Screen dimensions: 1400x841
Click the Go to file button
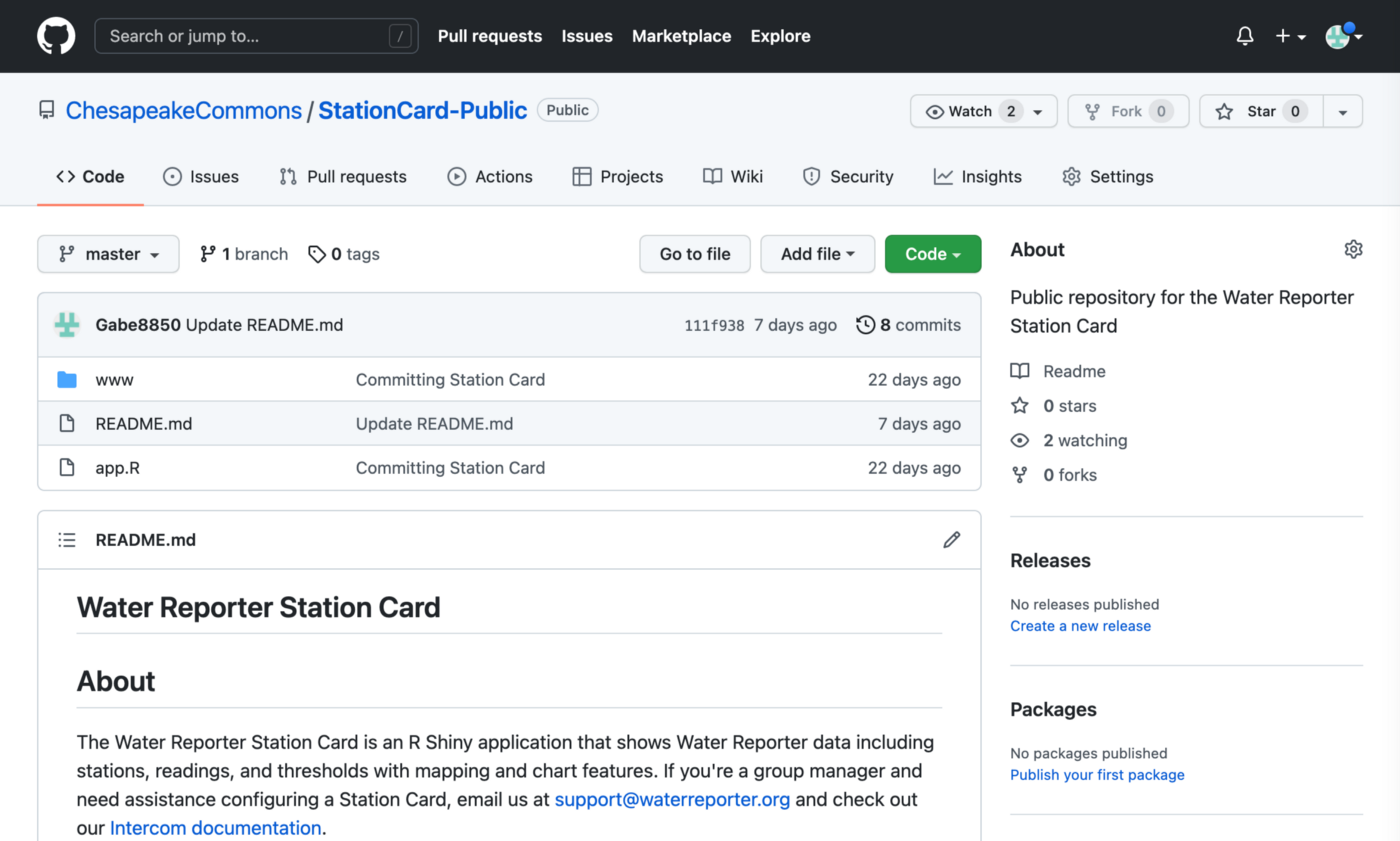point(695,254)
